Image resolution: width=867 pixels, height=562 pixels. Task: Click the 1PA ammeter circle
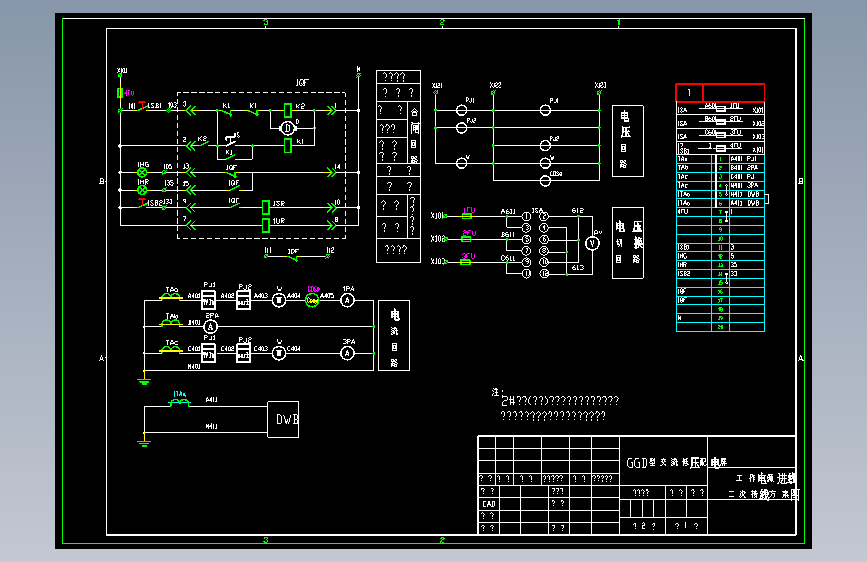click(347, 300)
